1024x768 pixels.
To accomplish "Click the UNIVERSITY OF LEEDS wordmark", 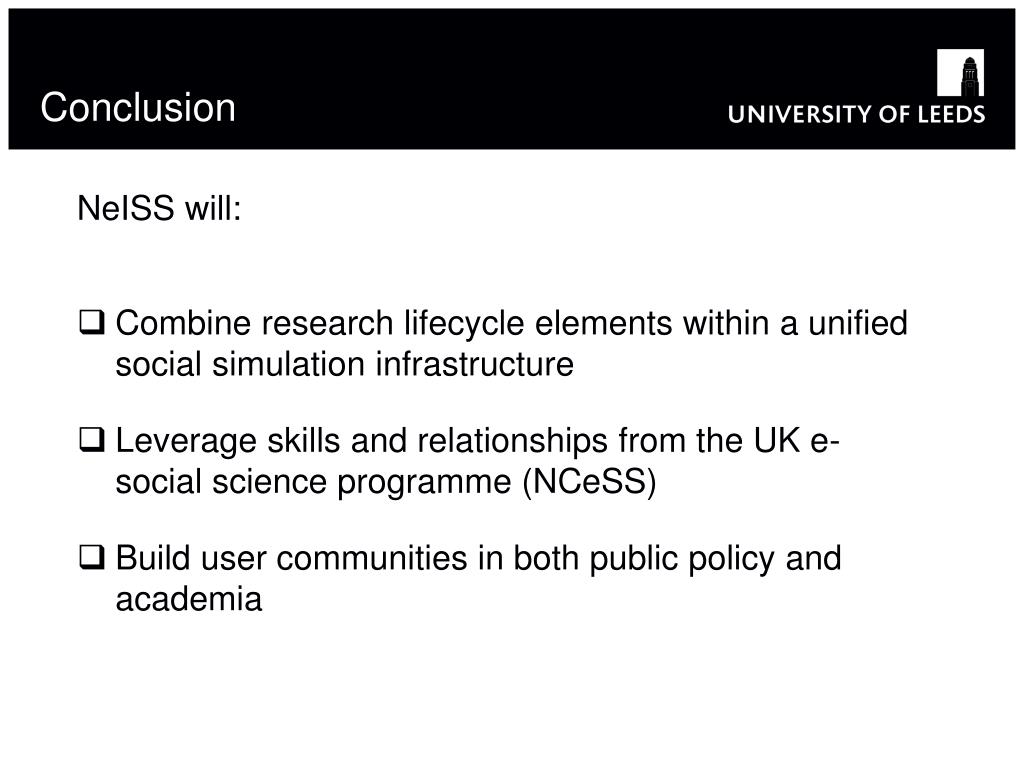I will pos(856,114).
